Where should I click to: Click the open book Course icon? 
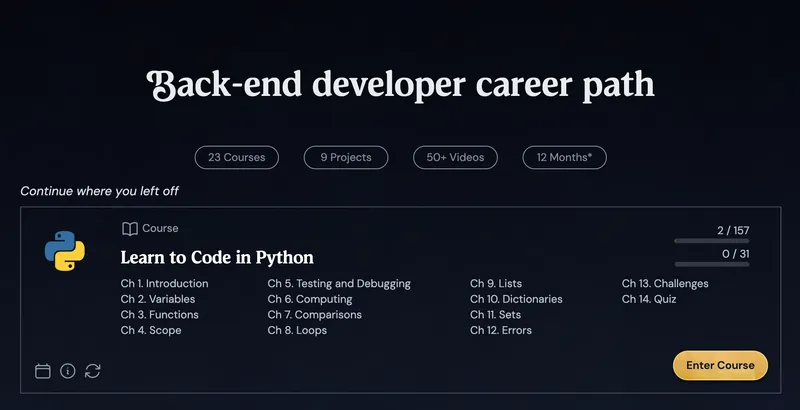[x=129, y=229]
